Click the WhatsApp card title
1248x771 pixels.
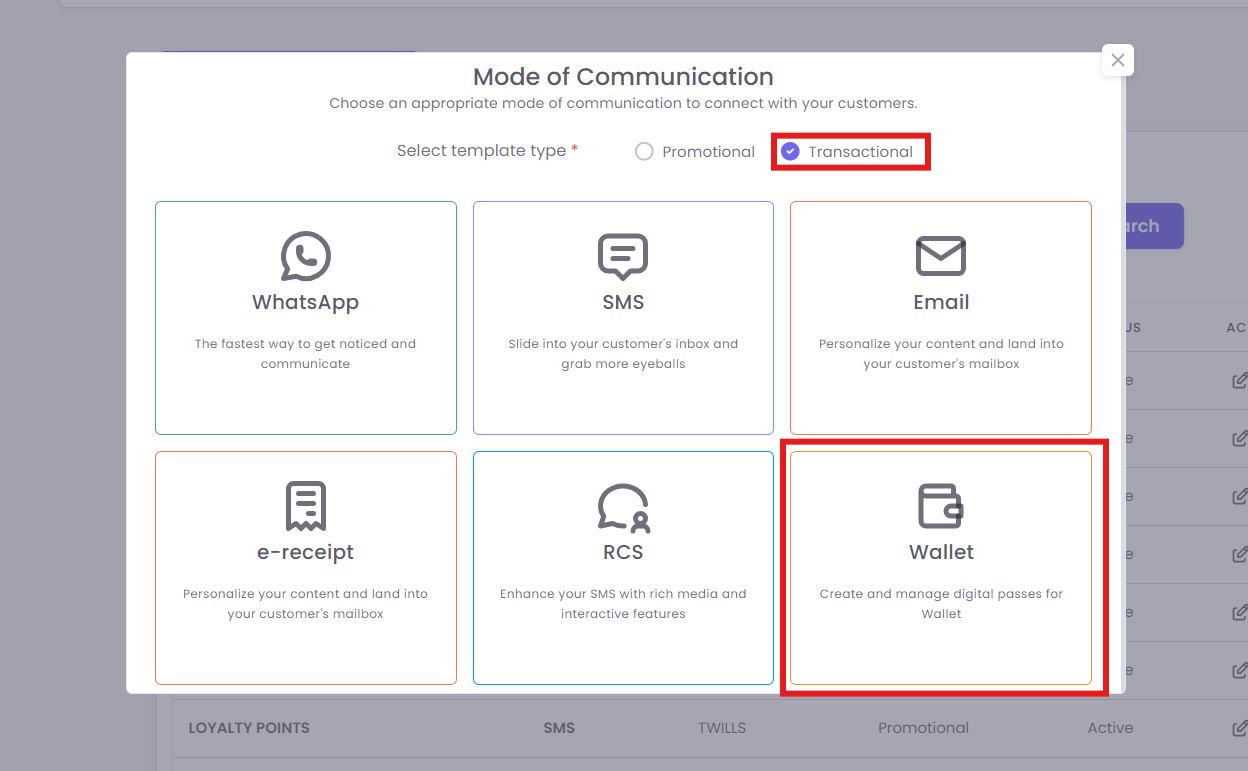pyautogui.click(x=305, y=302)
